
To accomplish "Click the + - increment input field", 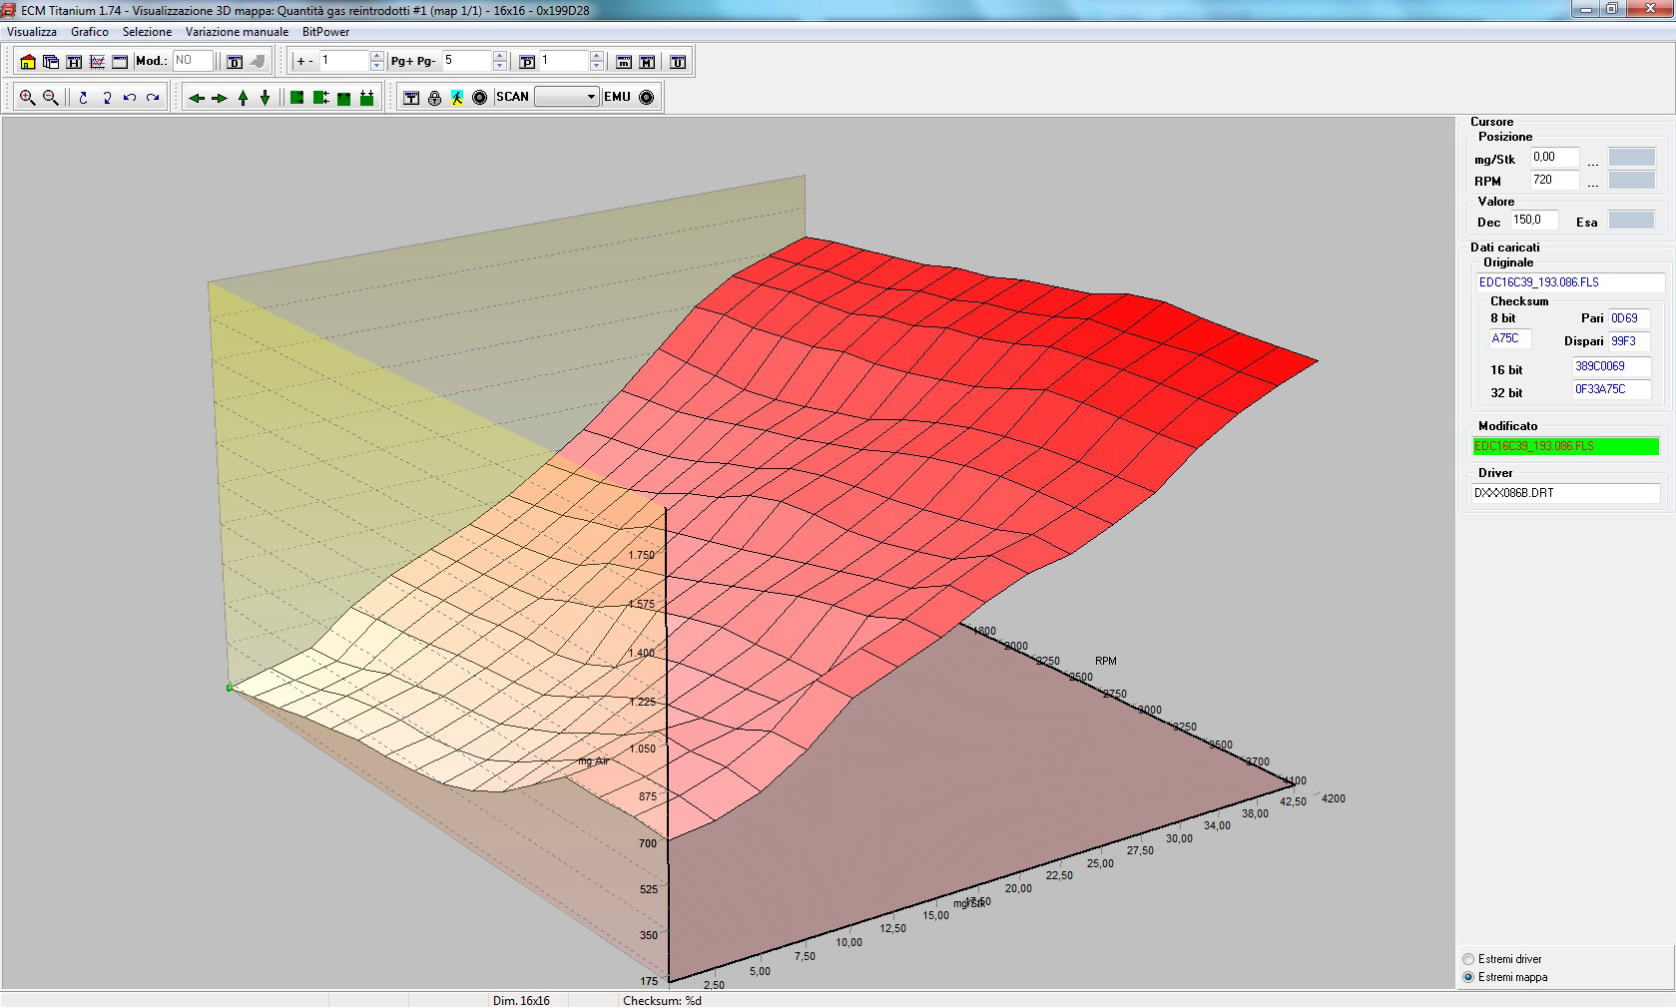I will coord(344,61).
